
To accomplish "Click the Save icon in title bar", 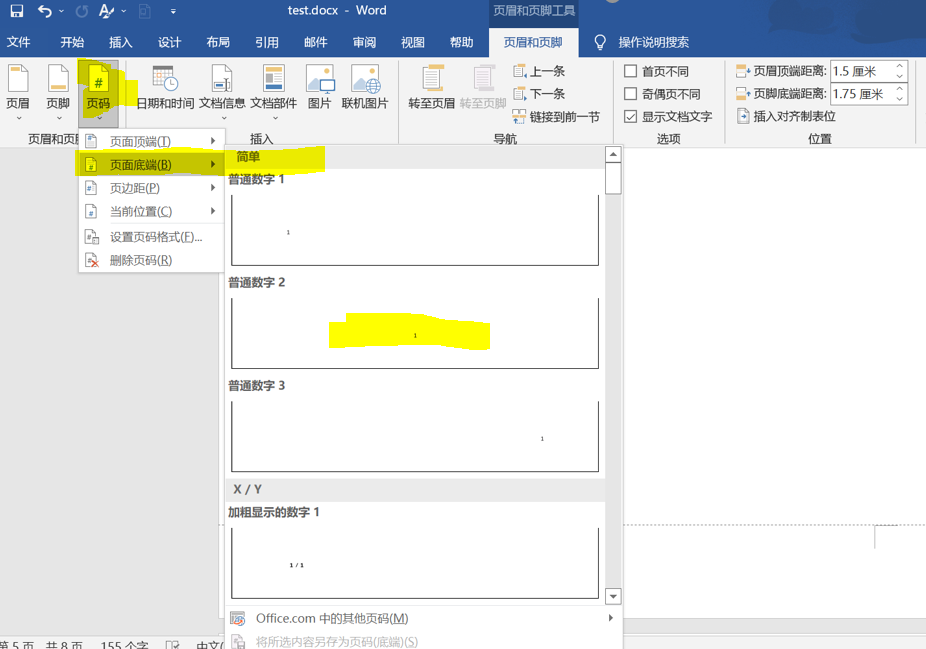I will pos(17,11).
